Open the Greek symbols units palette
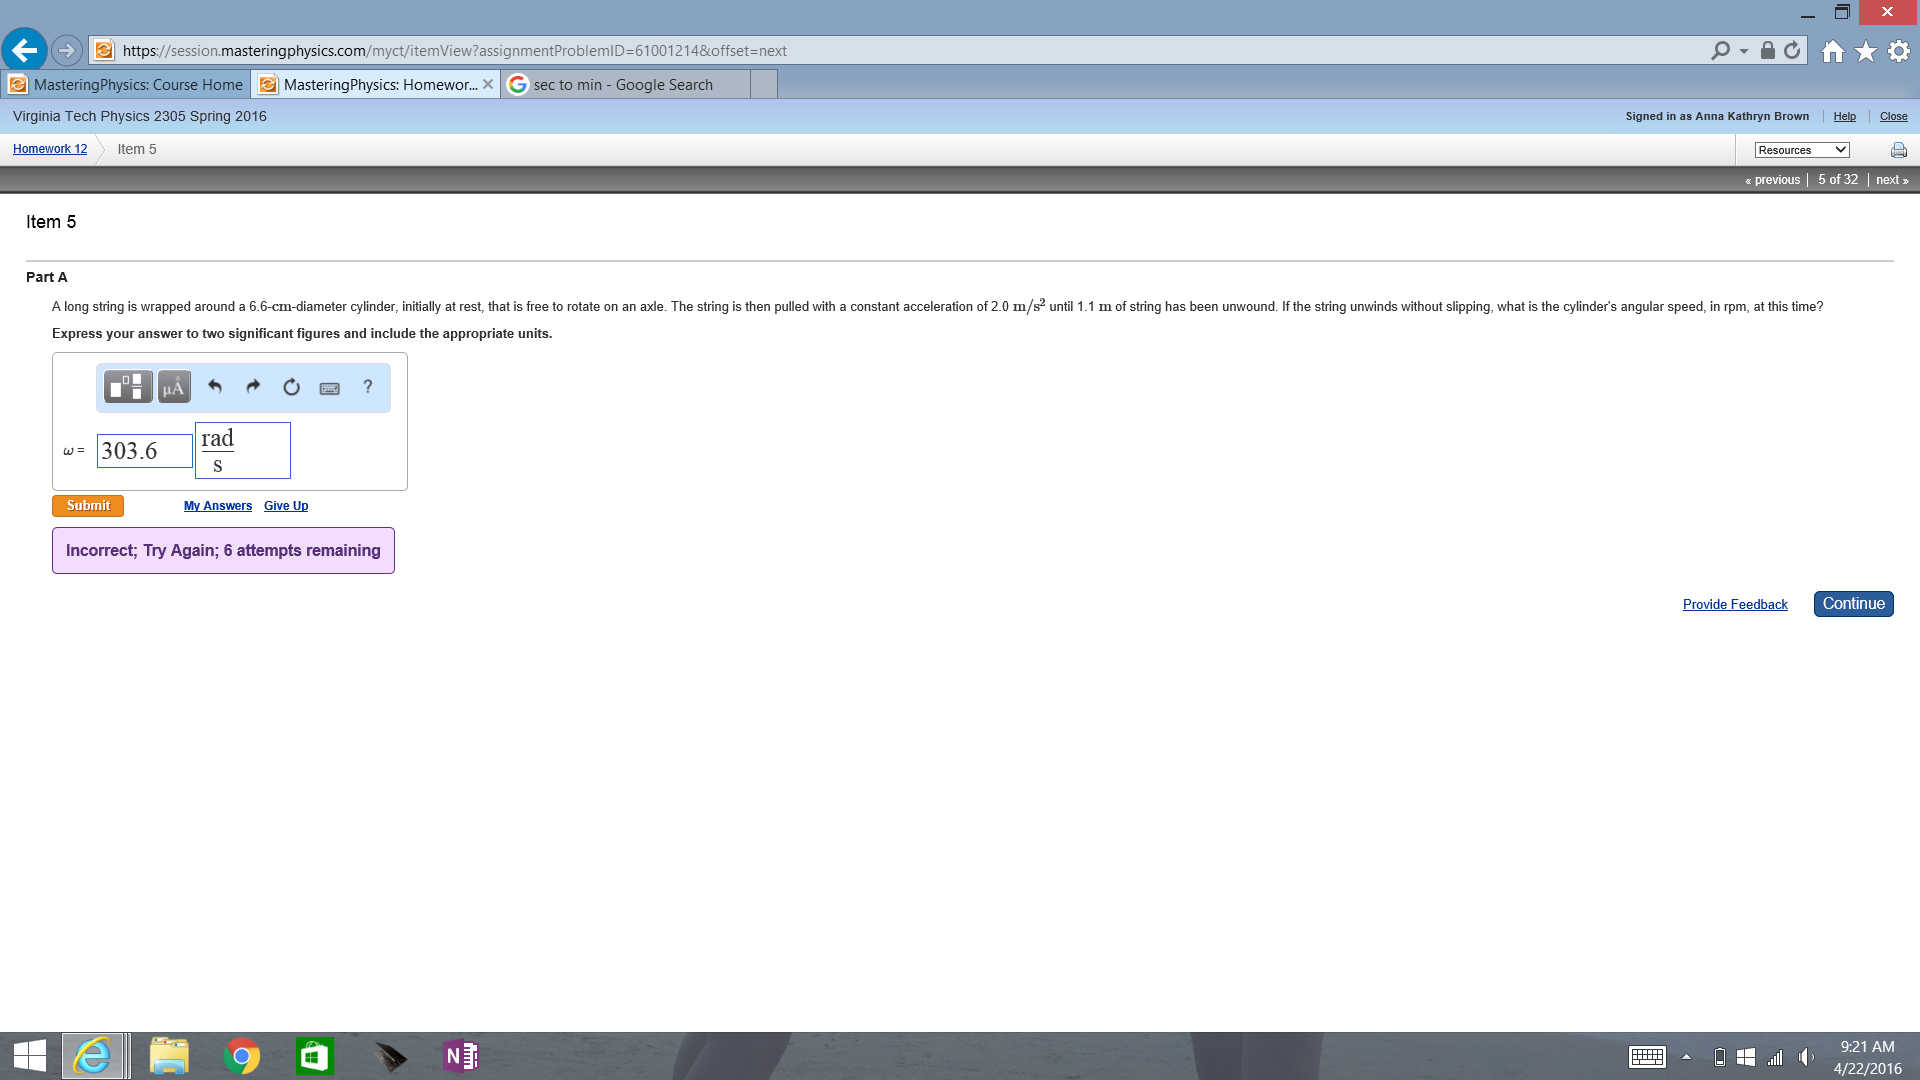1920x1080 pixels. click(x=174, y=387)
